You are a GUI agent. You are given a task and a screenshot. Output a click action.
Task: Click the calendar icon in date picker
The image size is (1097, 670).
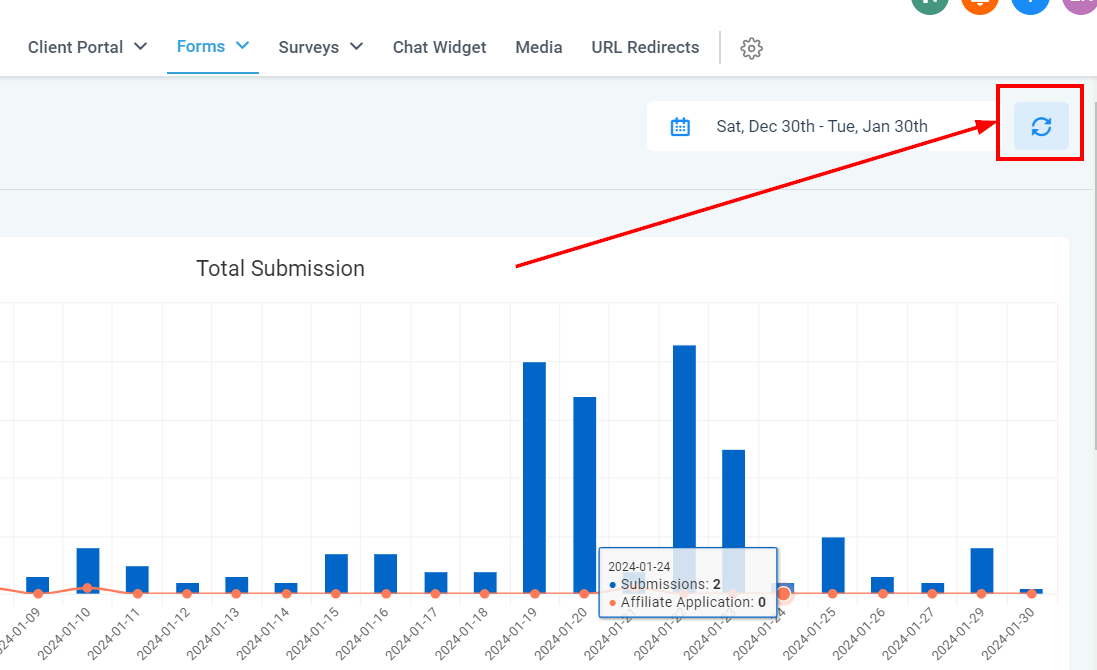(680, 127)
